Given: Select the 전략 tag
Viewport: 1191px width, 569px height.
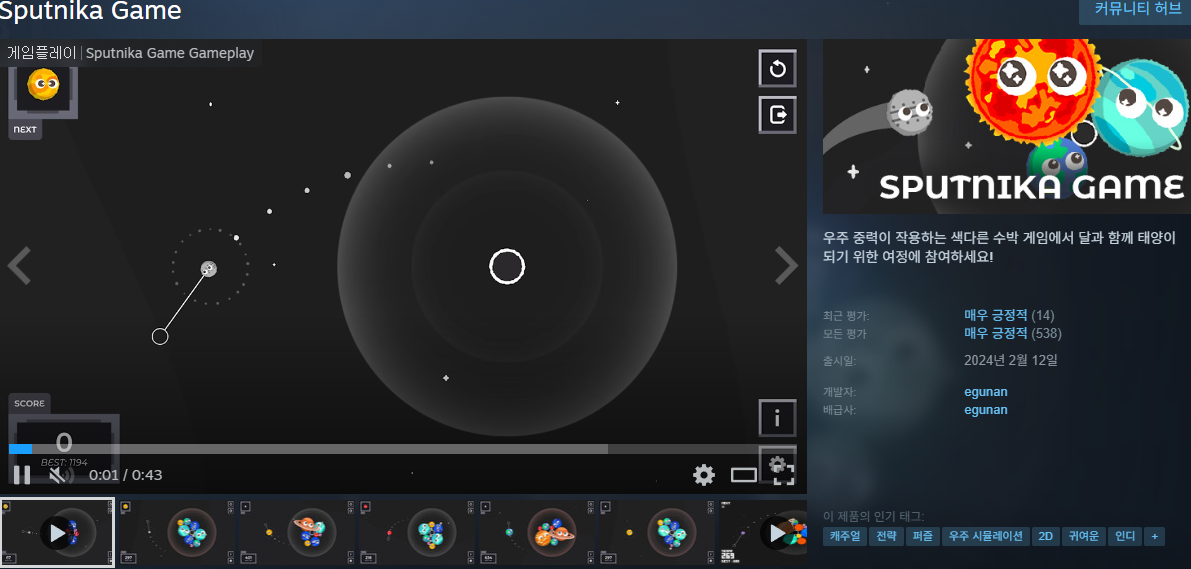Looking at the screenshot, I should 886,536.
